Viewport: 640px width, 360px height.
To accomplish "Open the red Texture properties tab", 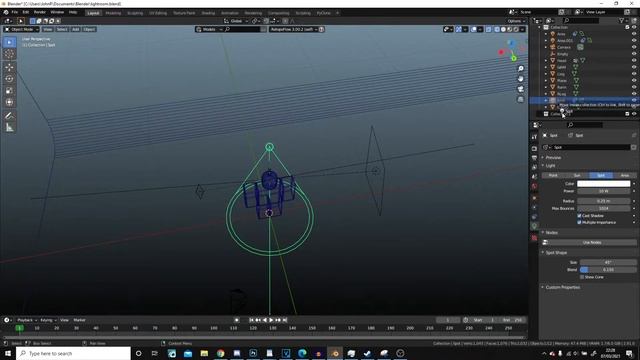I will click(534, 238).
